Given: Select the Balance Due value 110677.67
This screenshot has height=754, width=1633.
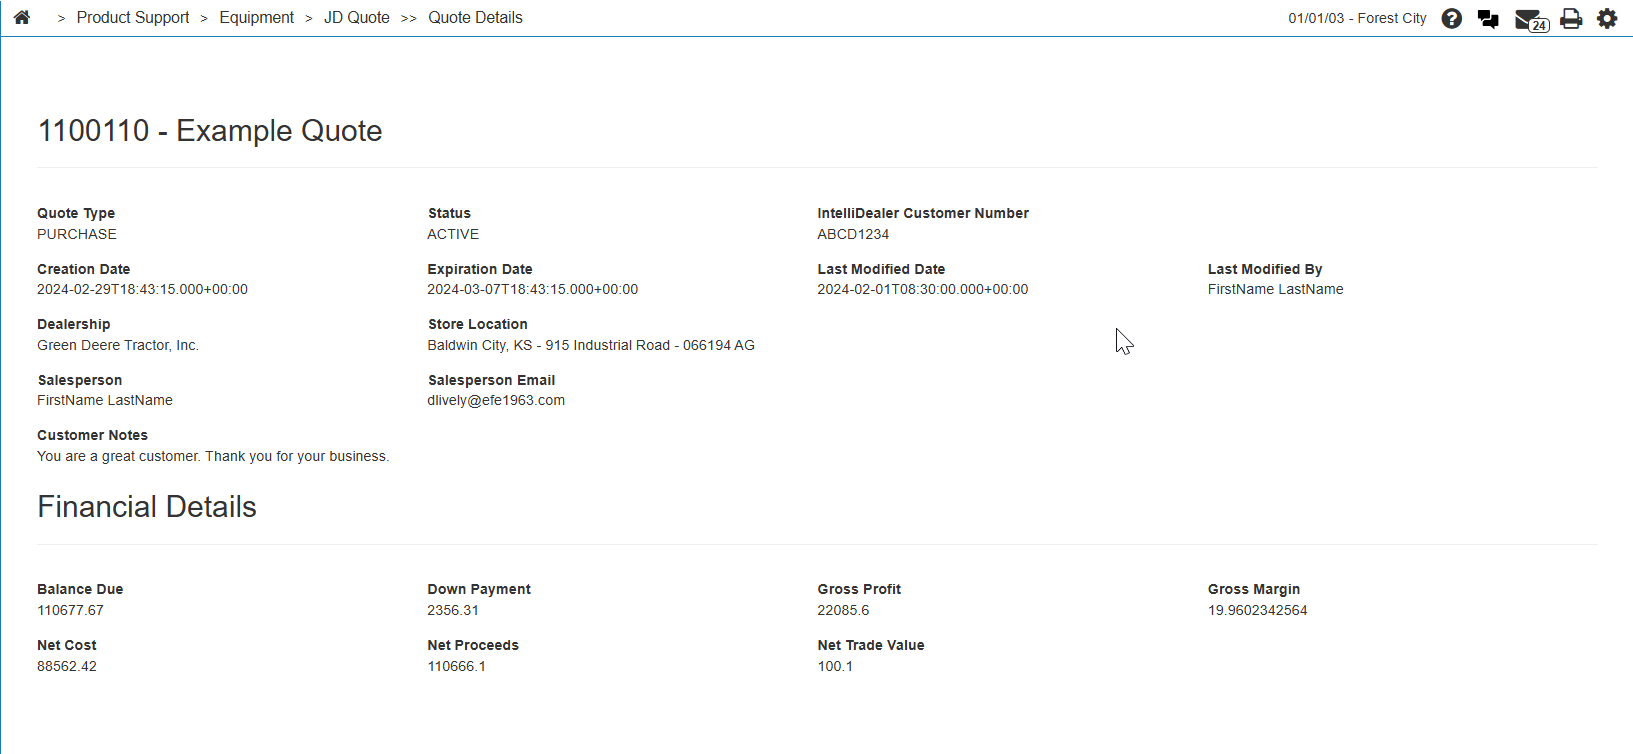Looking at the screenshot, I should [70, 610].
